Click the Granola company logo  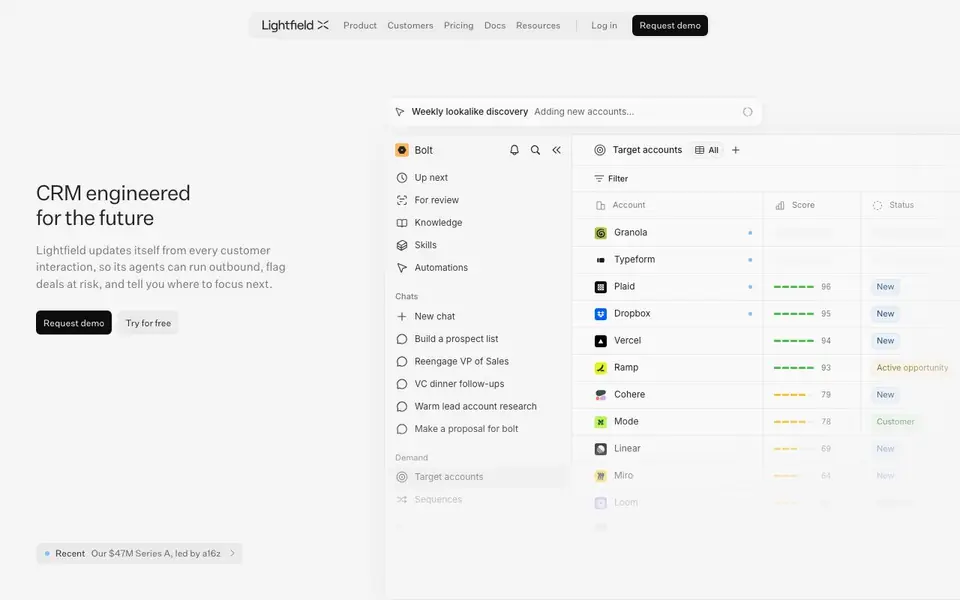pyautogui.click(x=601, y=233)
